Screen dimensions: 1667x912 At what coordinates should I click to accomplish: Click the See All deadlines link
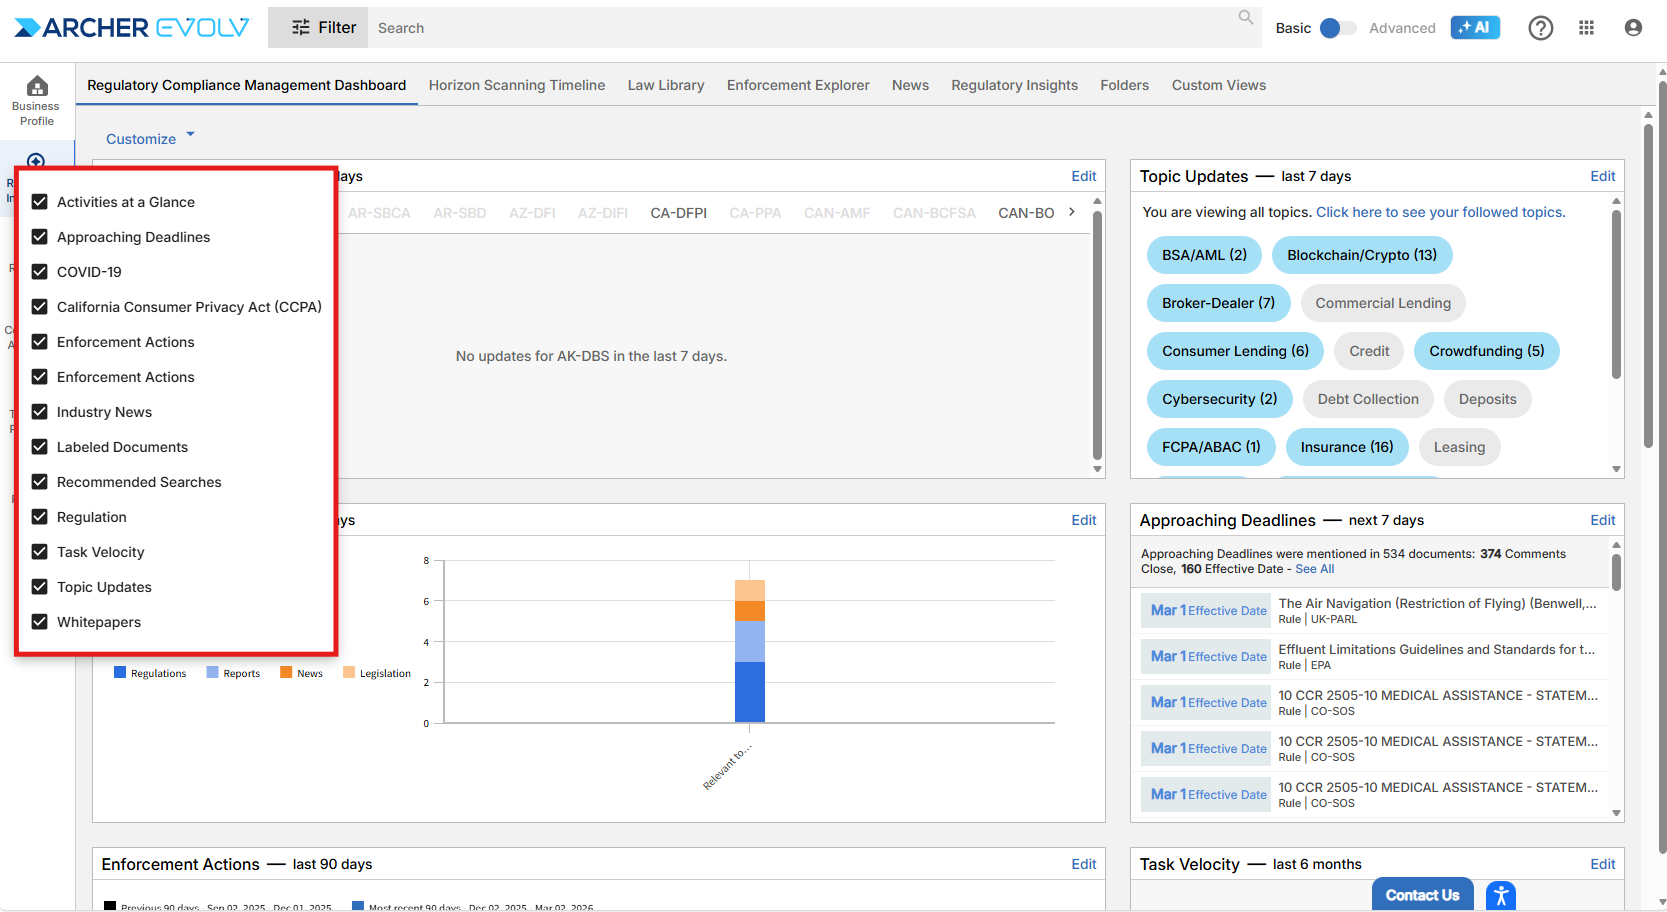(x=1314, y=569)
